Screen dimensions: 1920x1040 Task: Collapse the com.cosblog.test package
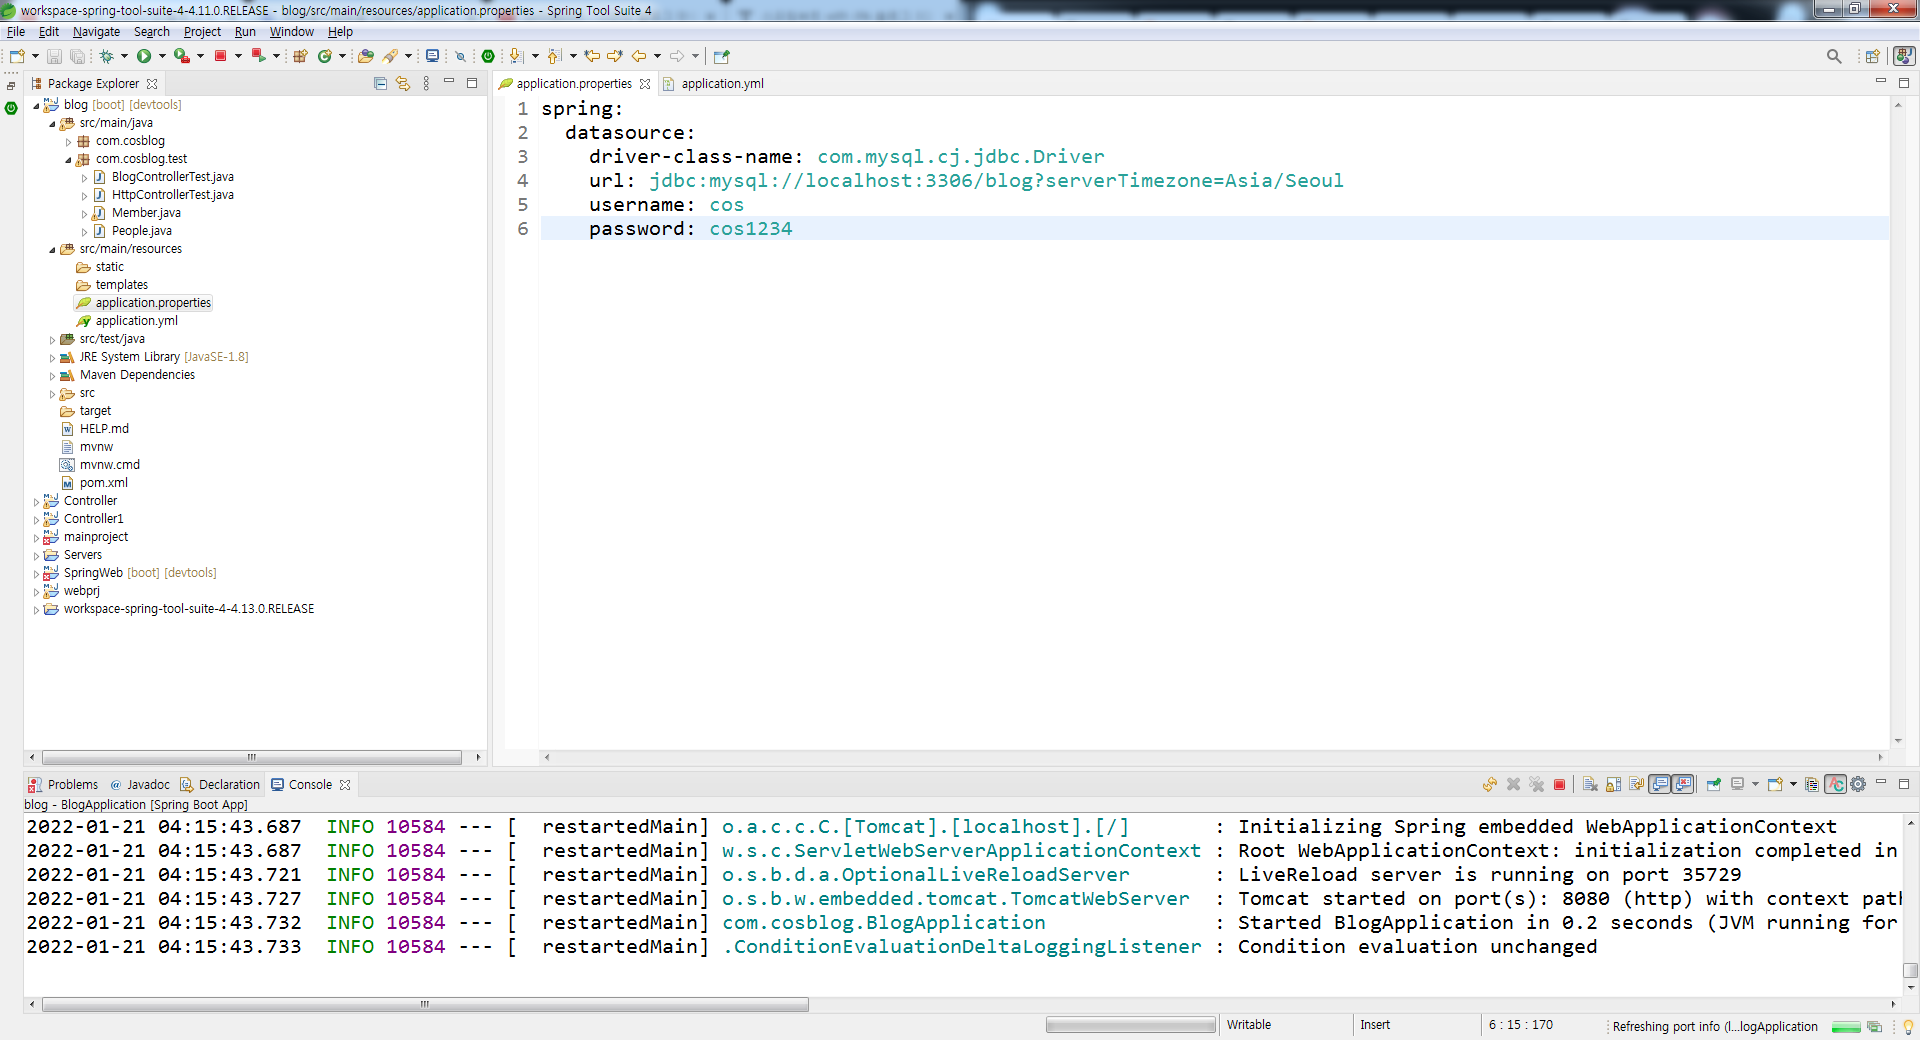click(x=69, y=159)
